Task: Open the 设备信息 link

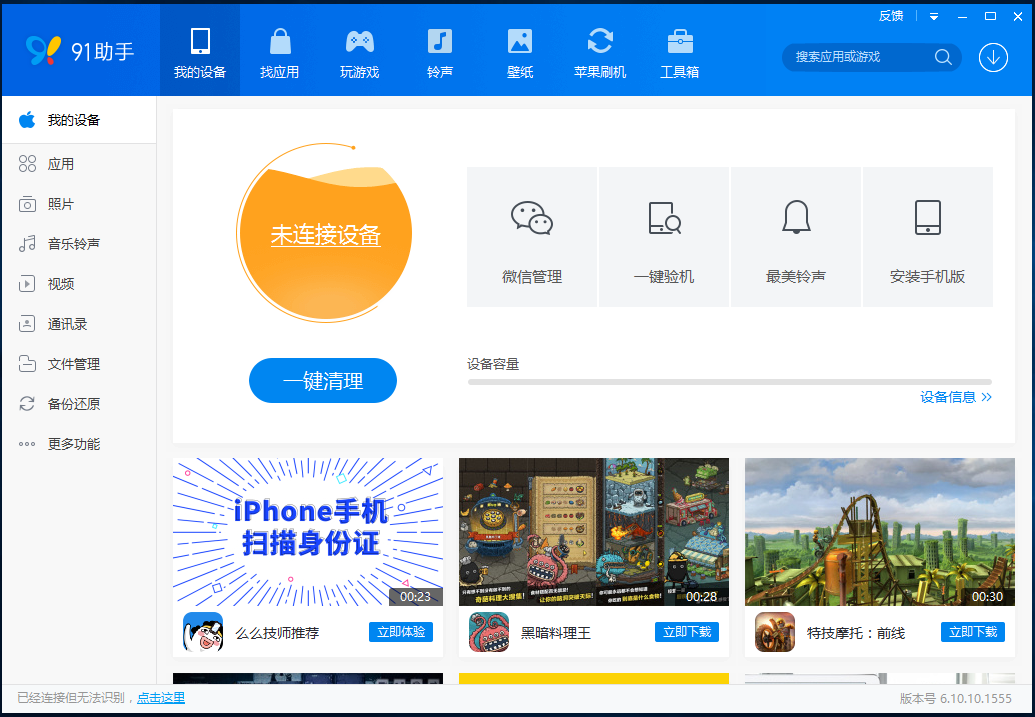Action: 956,397
